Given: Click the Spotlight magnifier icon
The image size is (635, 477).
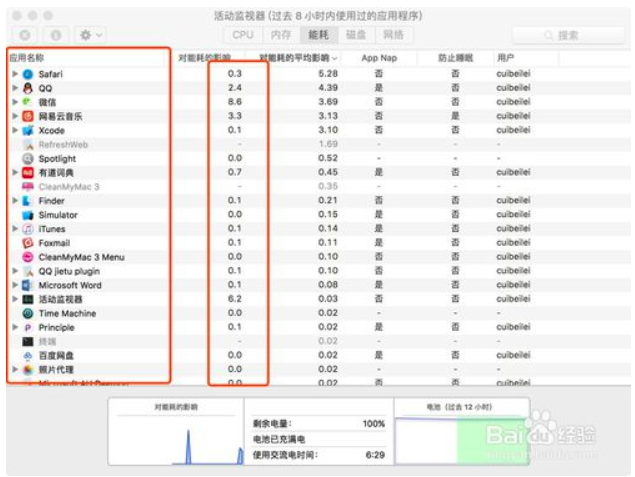Looking at the screenshot, I should click(x=28, y=158).
